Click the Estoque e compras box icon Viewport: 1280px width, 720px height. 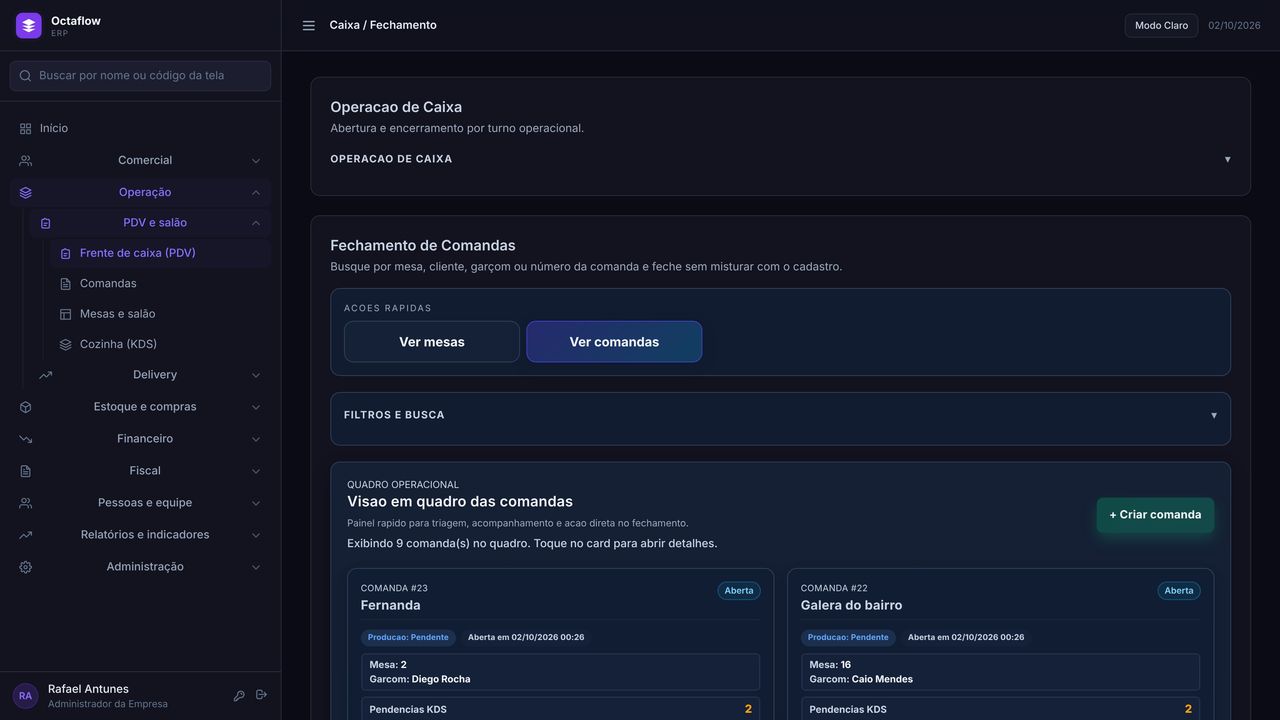coord(25,407)
